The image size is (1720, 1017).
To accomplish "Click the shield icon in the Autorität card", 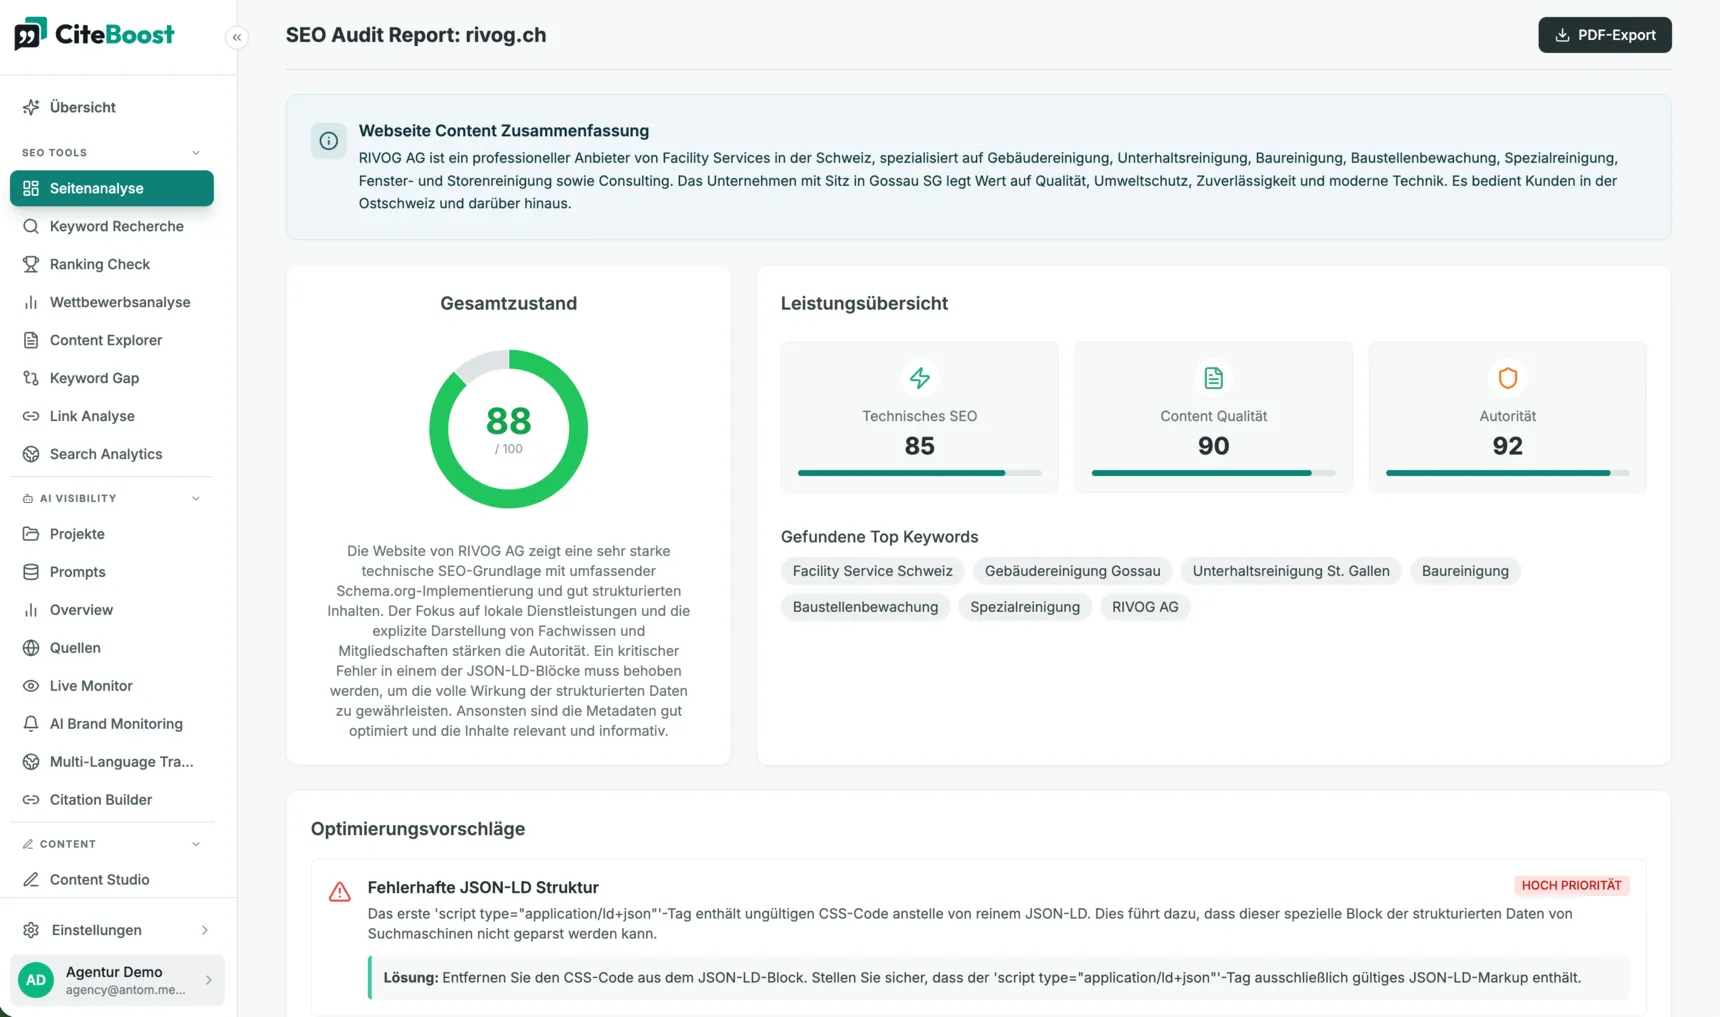I will [1508, 378].
